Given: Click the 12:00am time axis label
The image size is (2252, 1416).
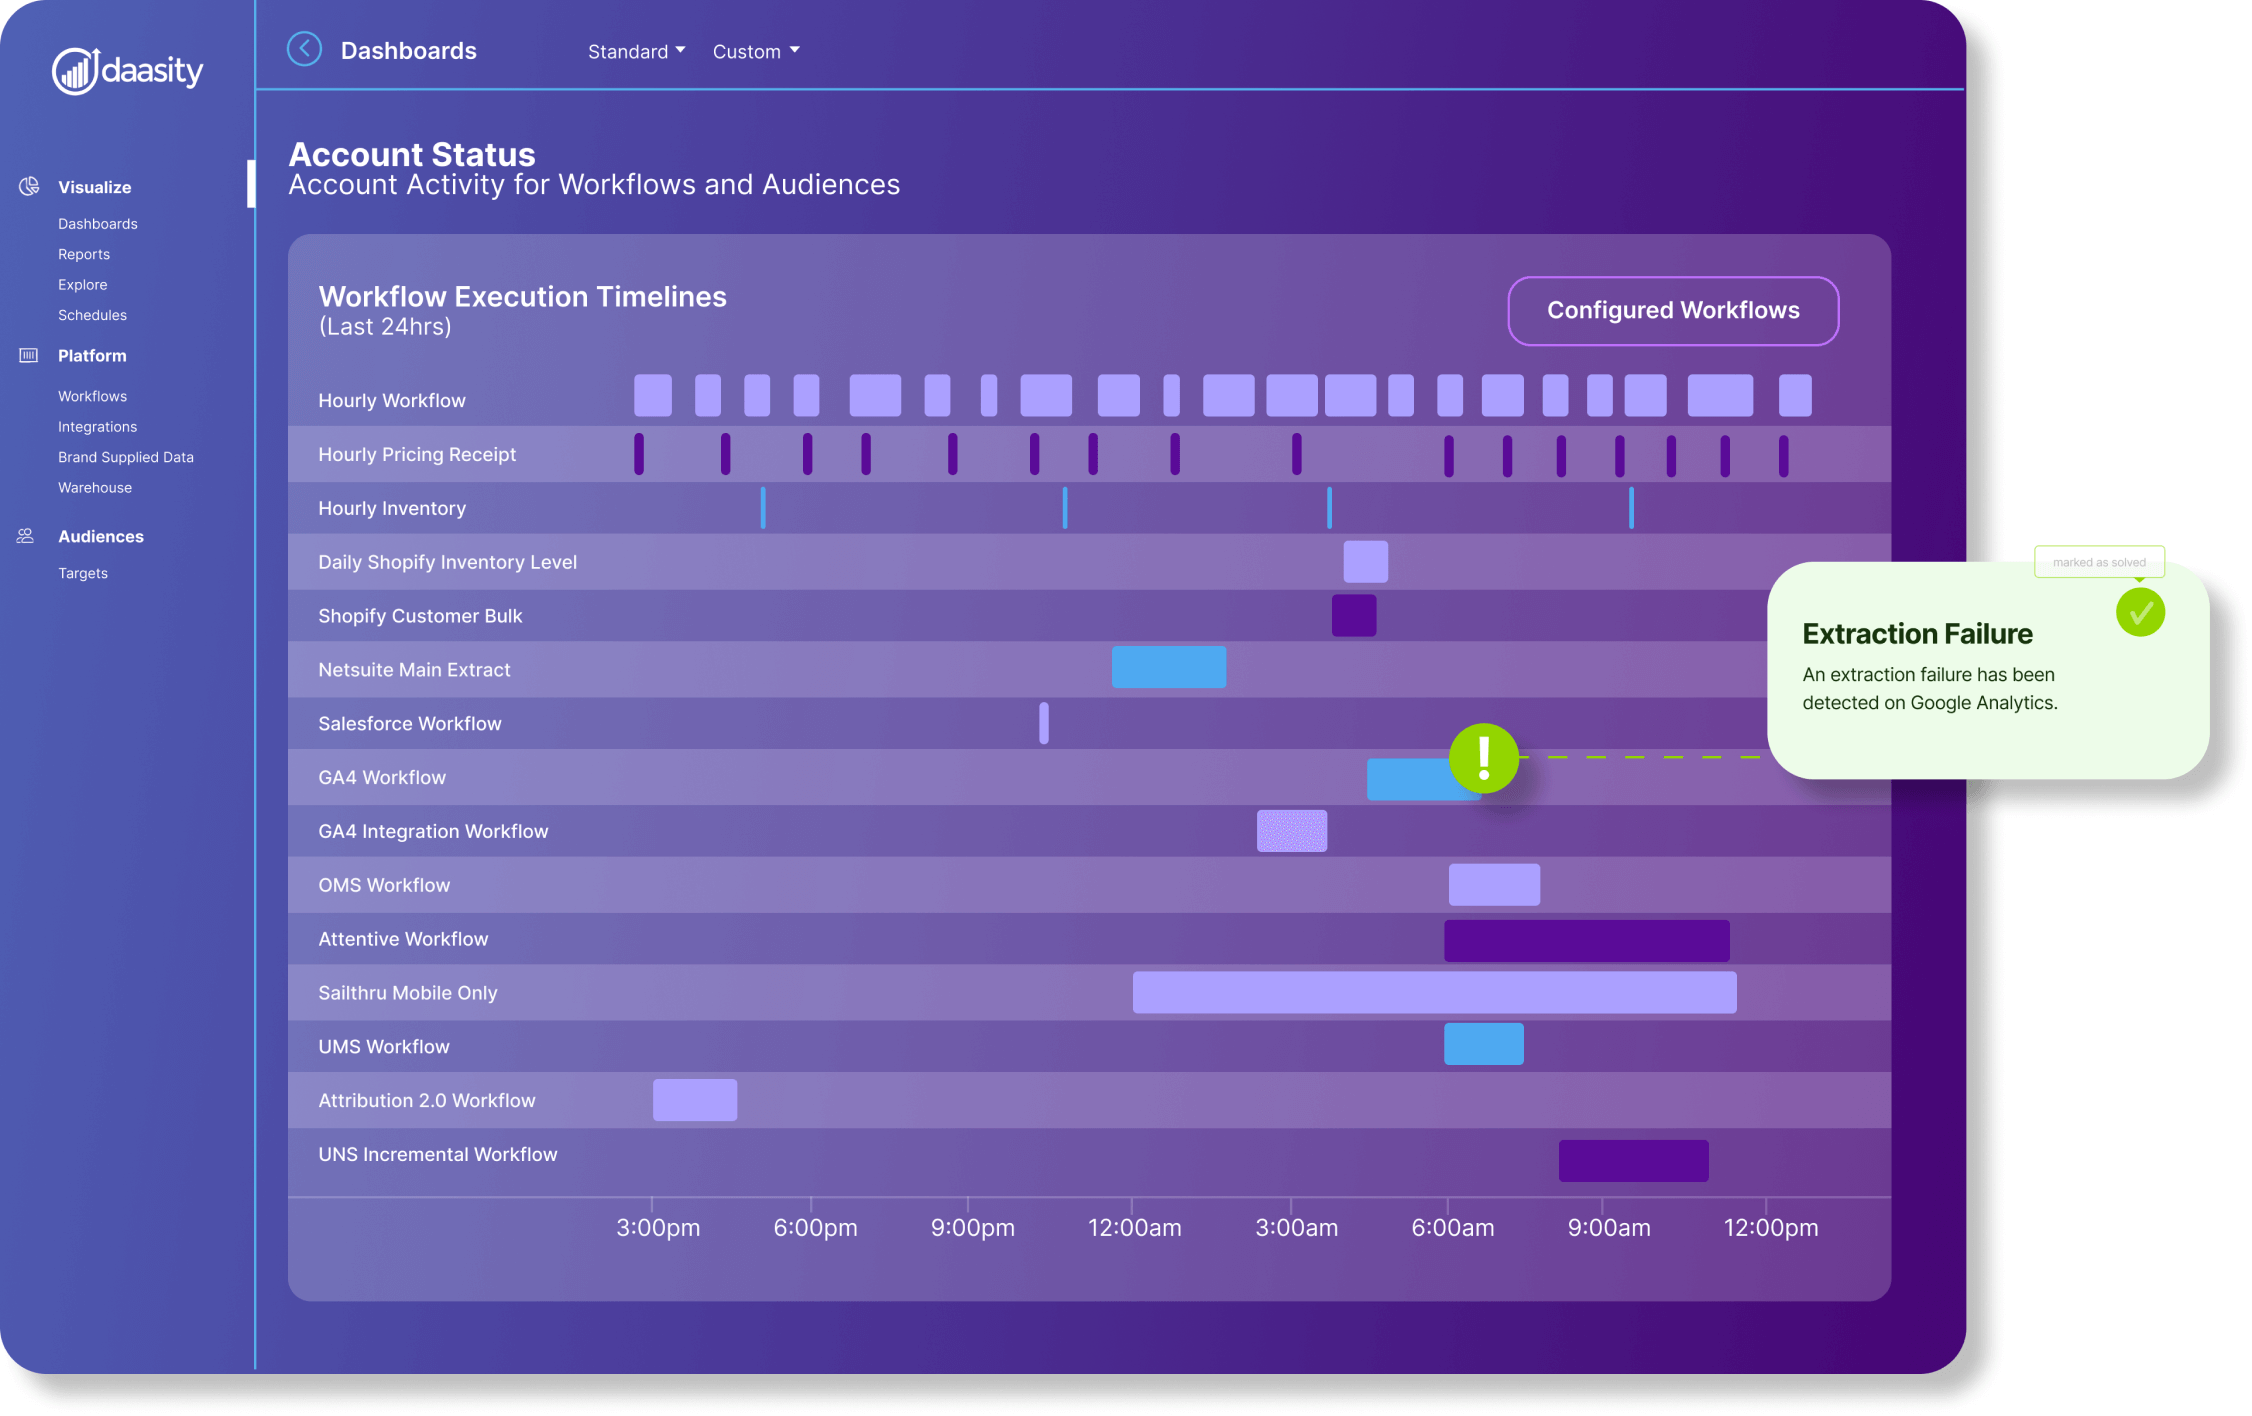Looking at the screenshot, I should click(x=1134, y=1228).
